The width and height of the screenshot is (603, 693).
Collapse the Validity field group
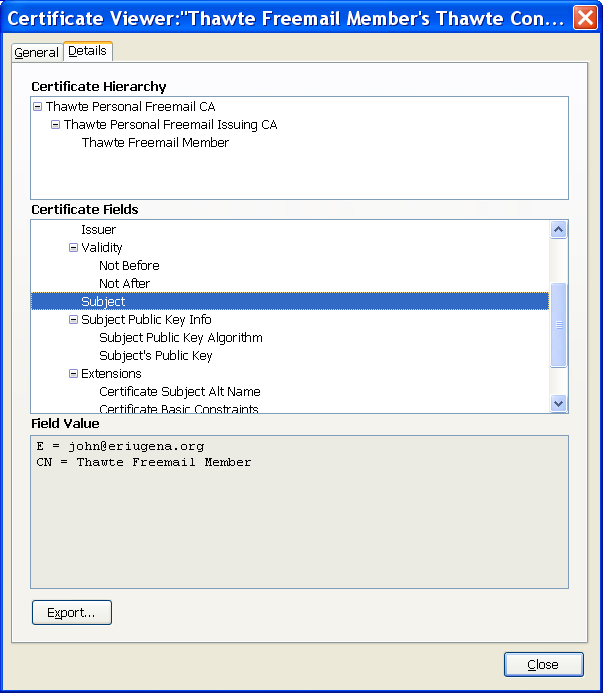[73, 248]
